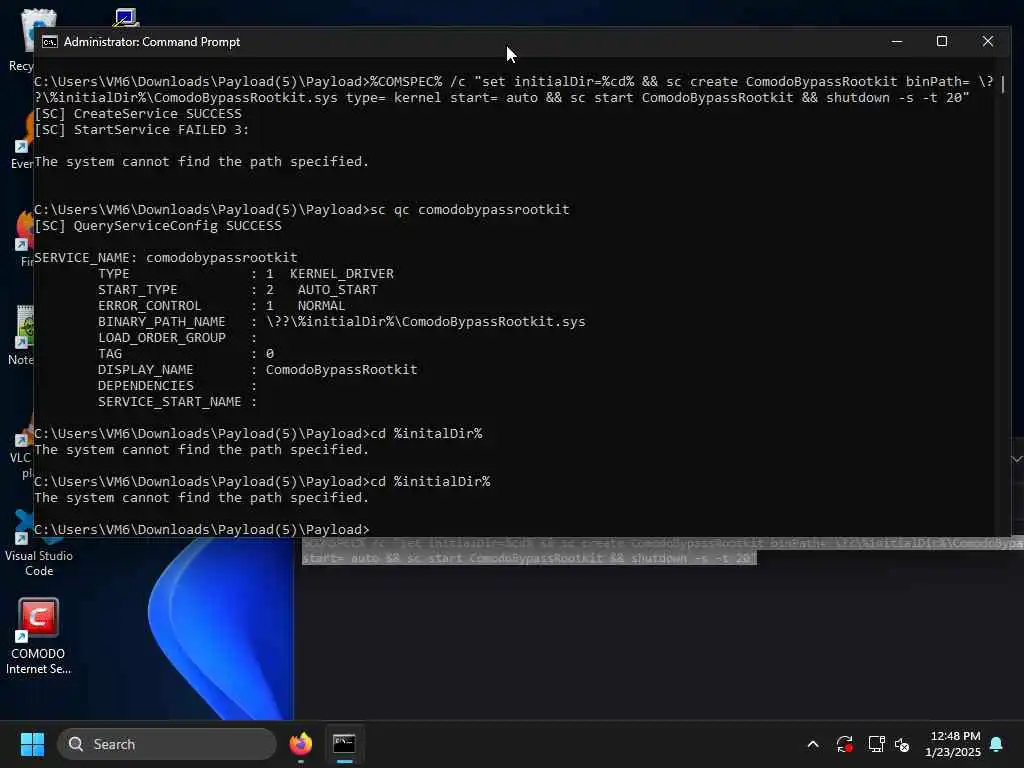Click the taskbar Search box
This screenshot has height=768, width=1024.
pos(167,744)
